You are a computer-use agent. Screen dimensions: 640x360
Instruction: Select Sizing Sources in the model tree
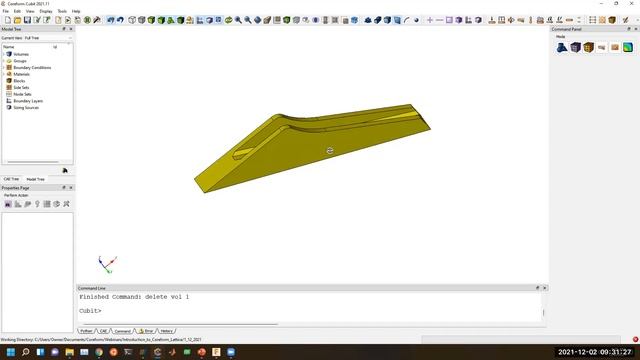26,107
